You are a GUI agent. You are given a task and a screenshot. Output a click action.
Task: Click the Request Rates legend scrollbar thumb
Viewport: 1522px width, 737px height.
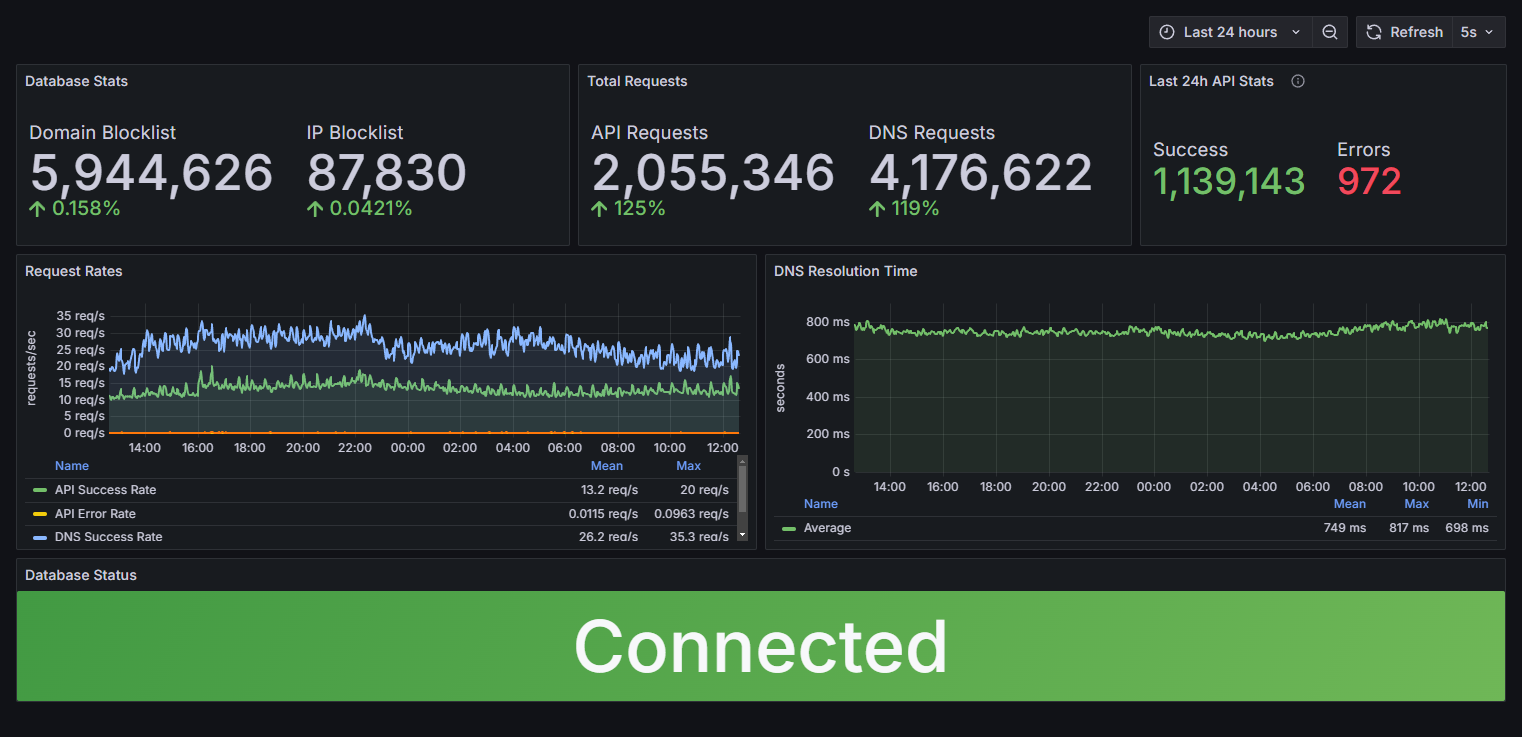click(x=742, y=489)
